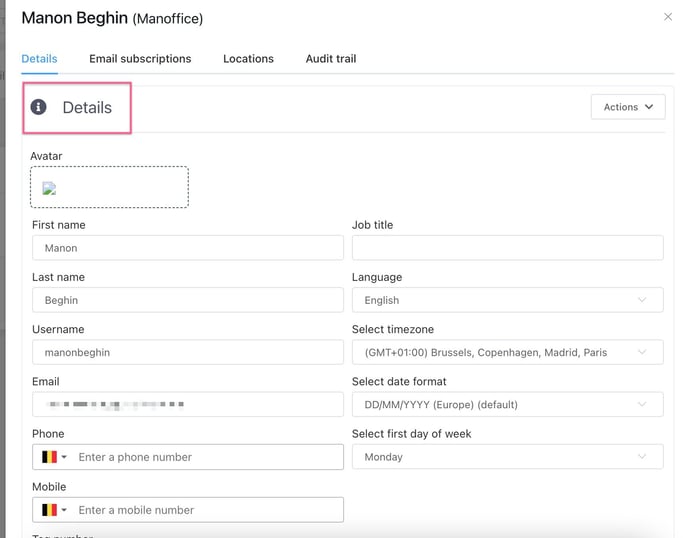Click the Email address field
The width and height of the screenshot is (688, 538).
(188, 405)
